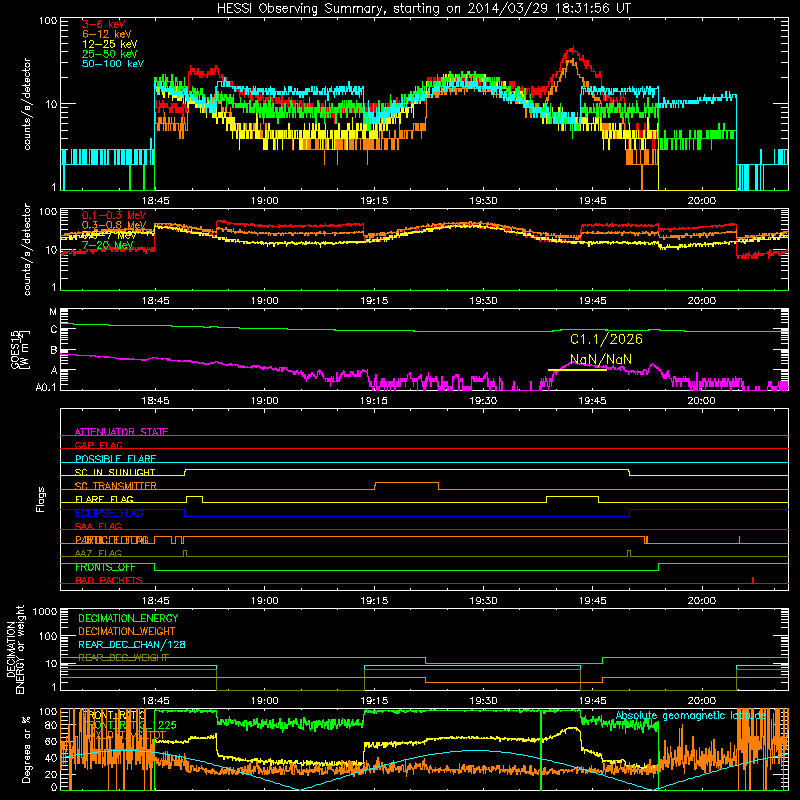Select the 3-6 keV legend label

pos(104,24)
